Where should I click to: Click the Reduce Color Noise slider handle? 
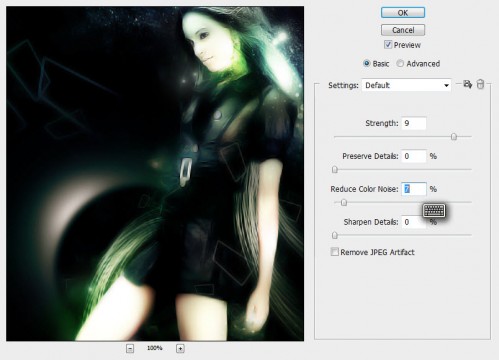point(344,202)
